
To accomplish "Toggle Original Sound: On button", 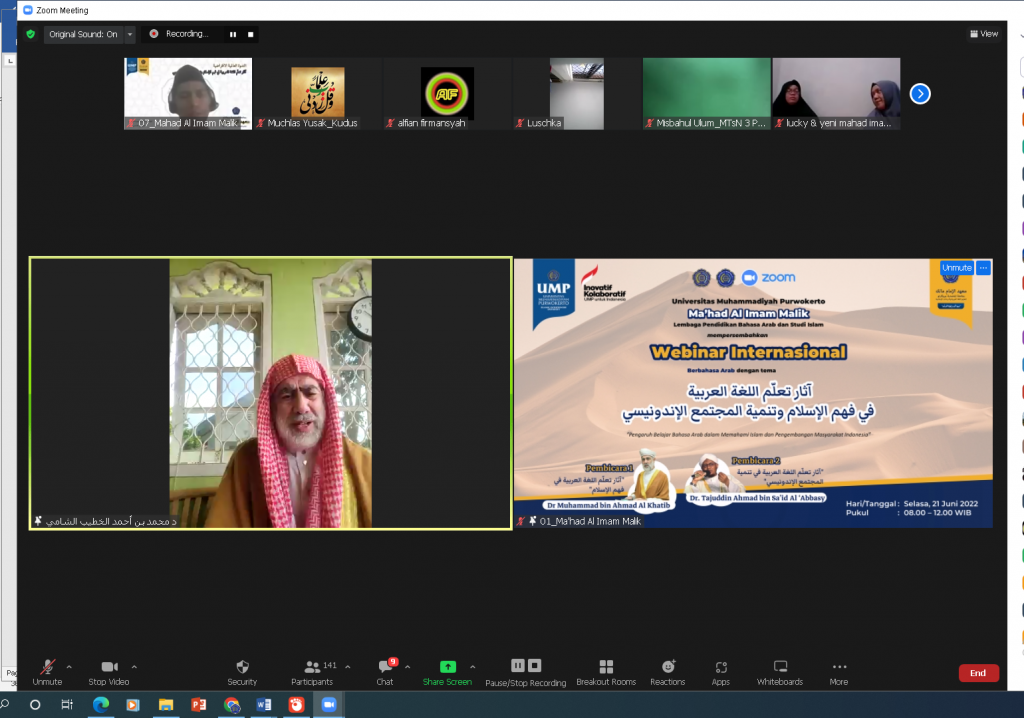I will (83, 34).
